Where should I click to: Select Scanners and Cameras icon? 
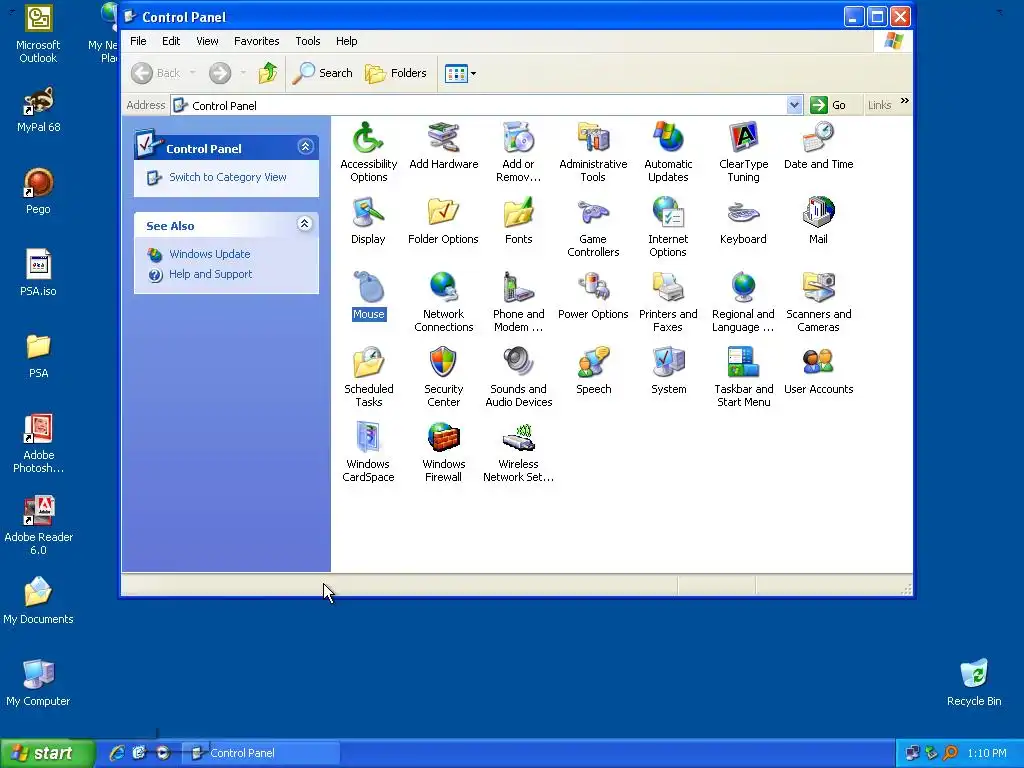click(818, 302)
